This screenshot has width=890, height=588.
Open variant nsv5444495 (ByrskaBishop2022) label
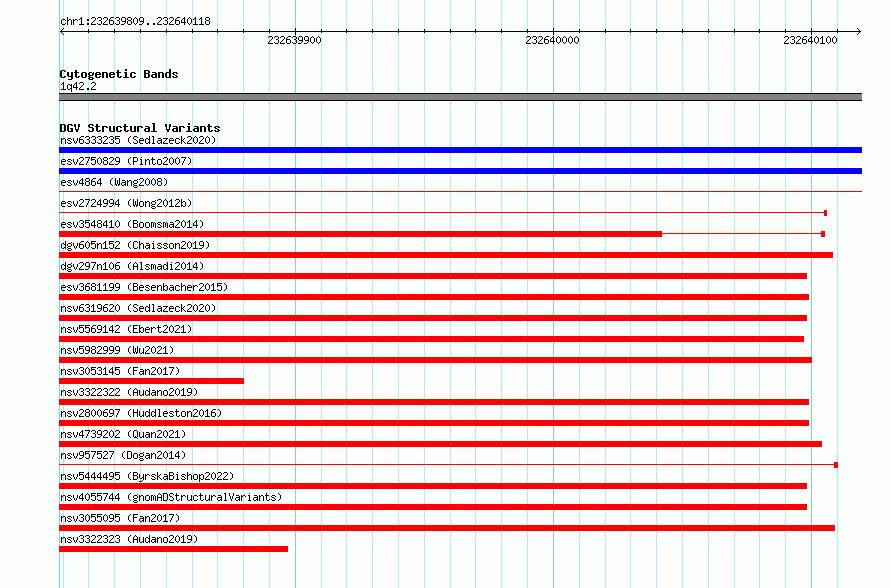click(147, 476)
